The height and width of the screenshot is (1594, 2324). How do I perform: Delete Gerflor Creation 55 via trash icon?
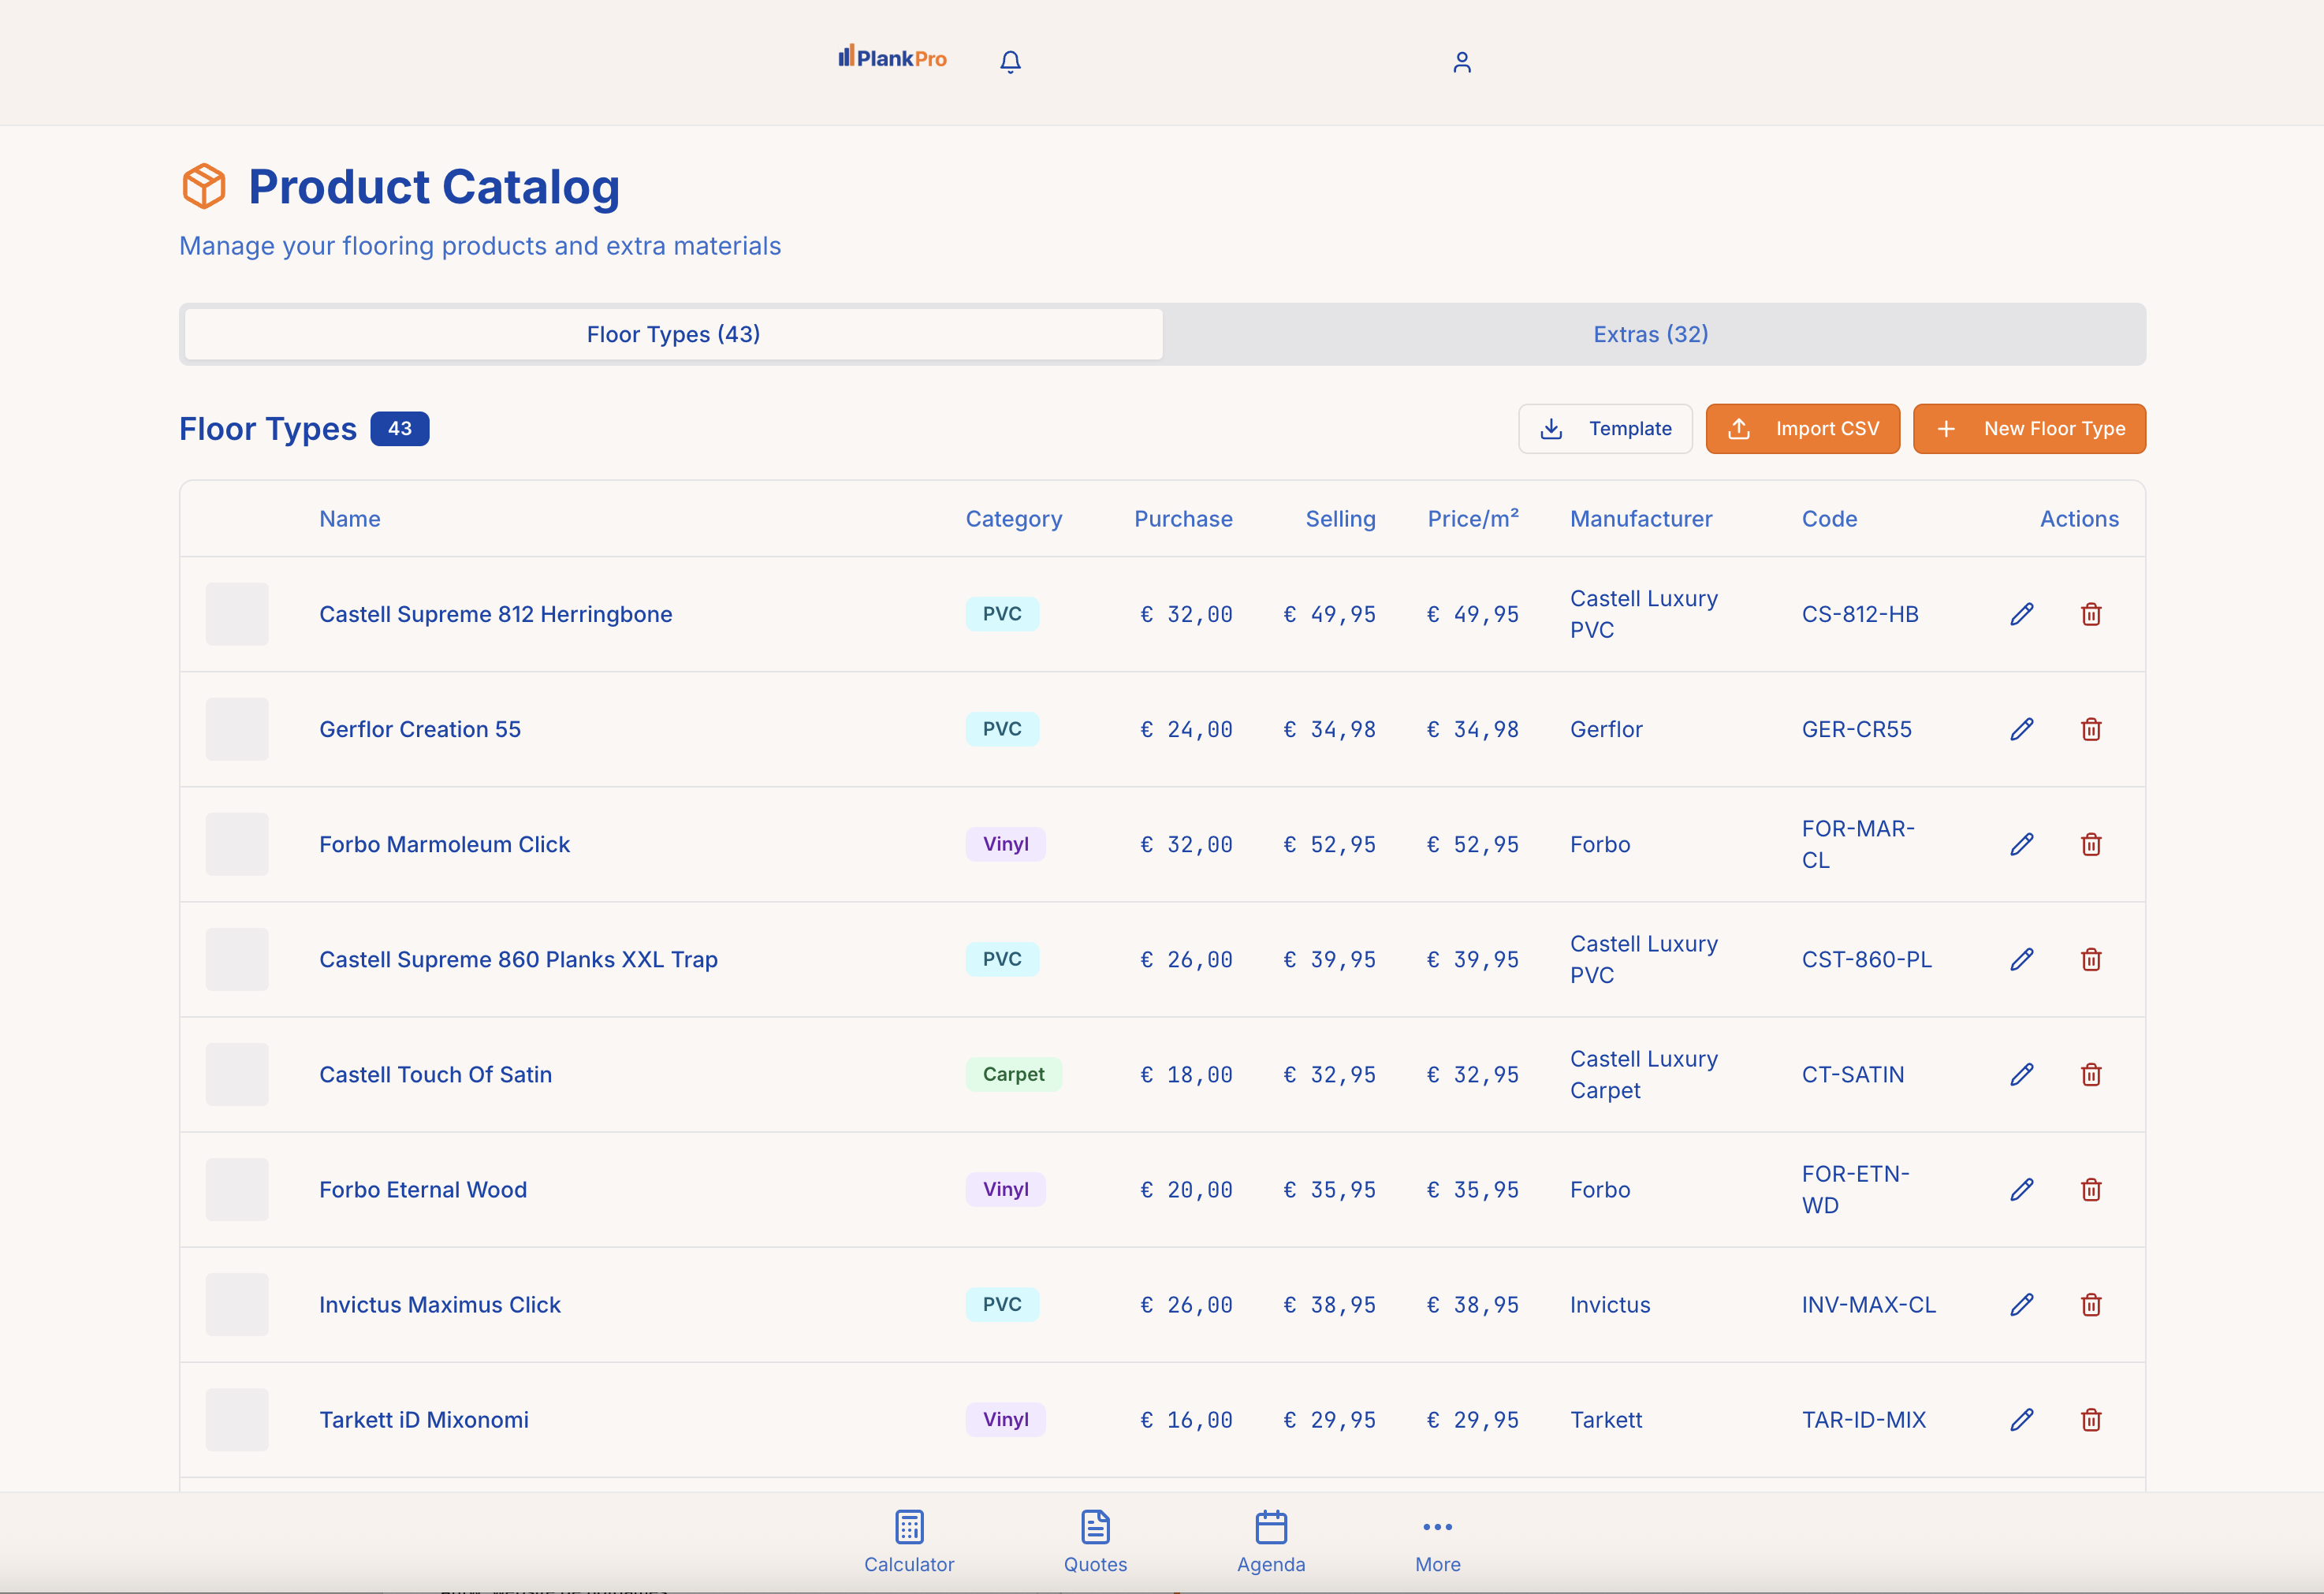[x=2090, y=729]
